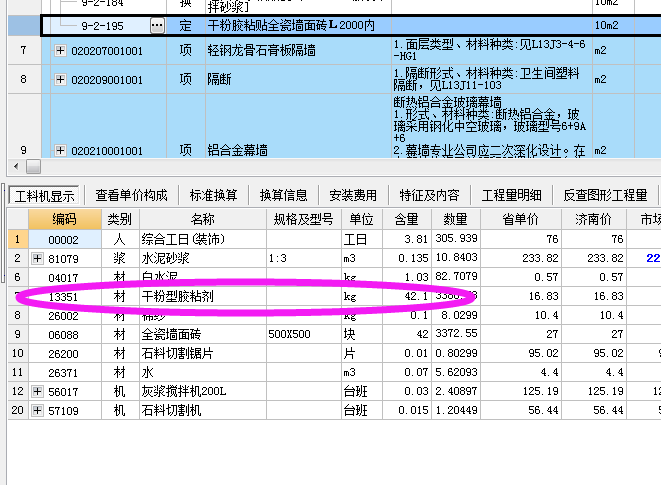Select 石料切割锯片 name cell

[x=203, y=353]
